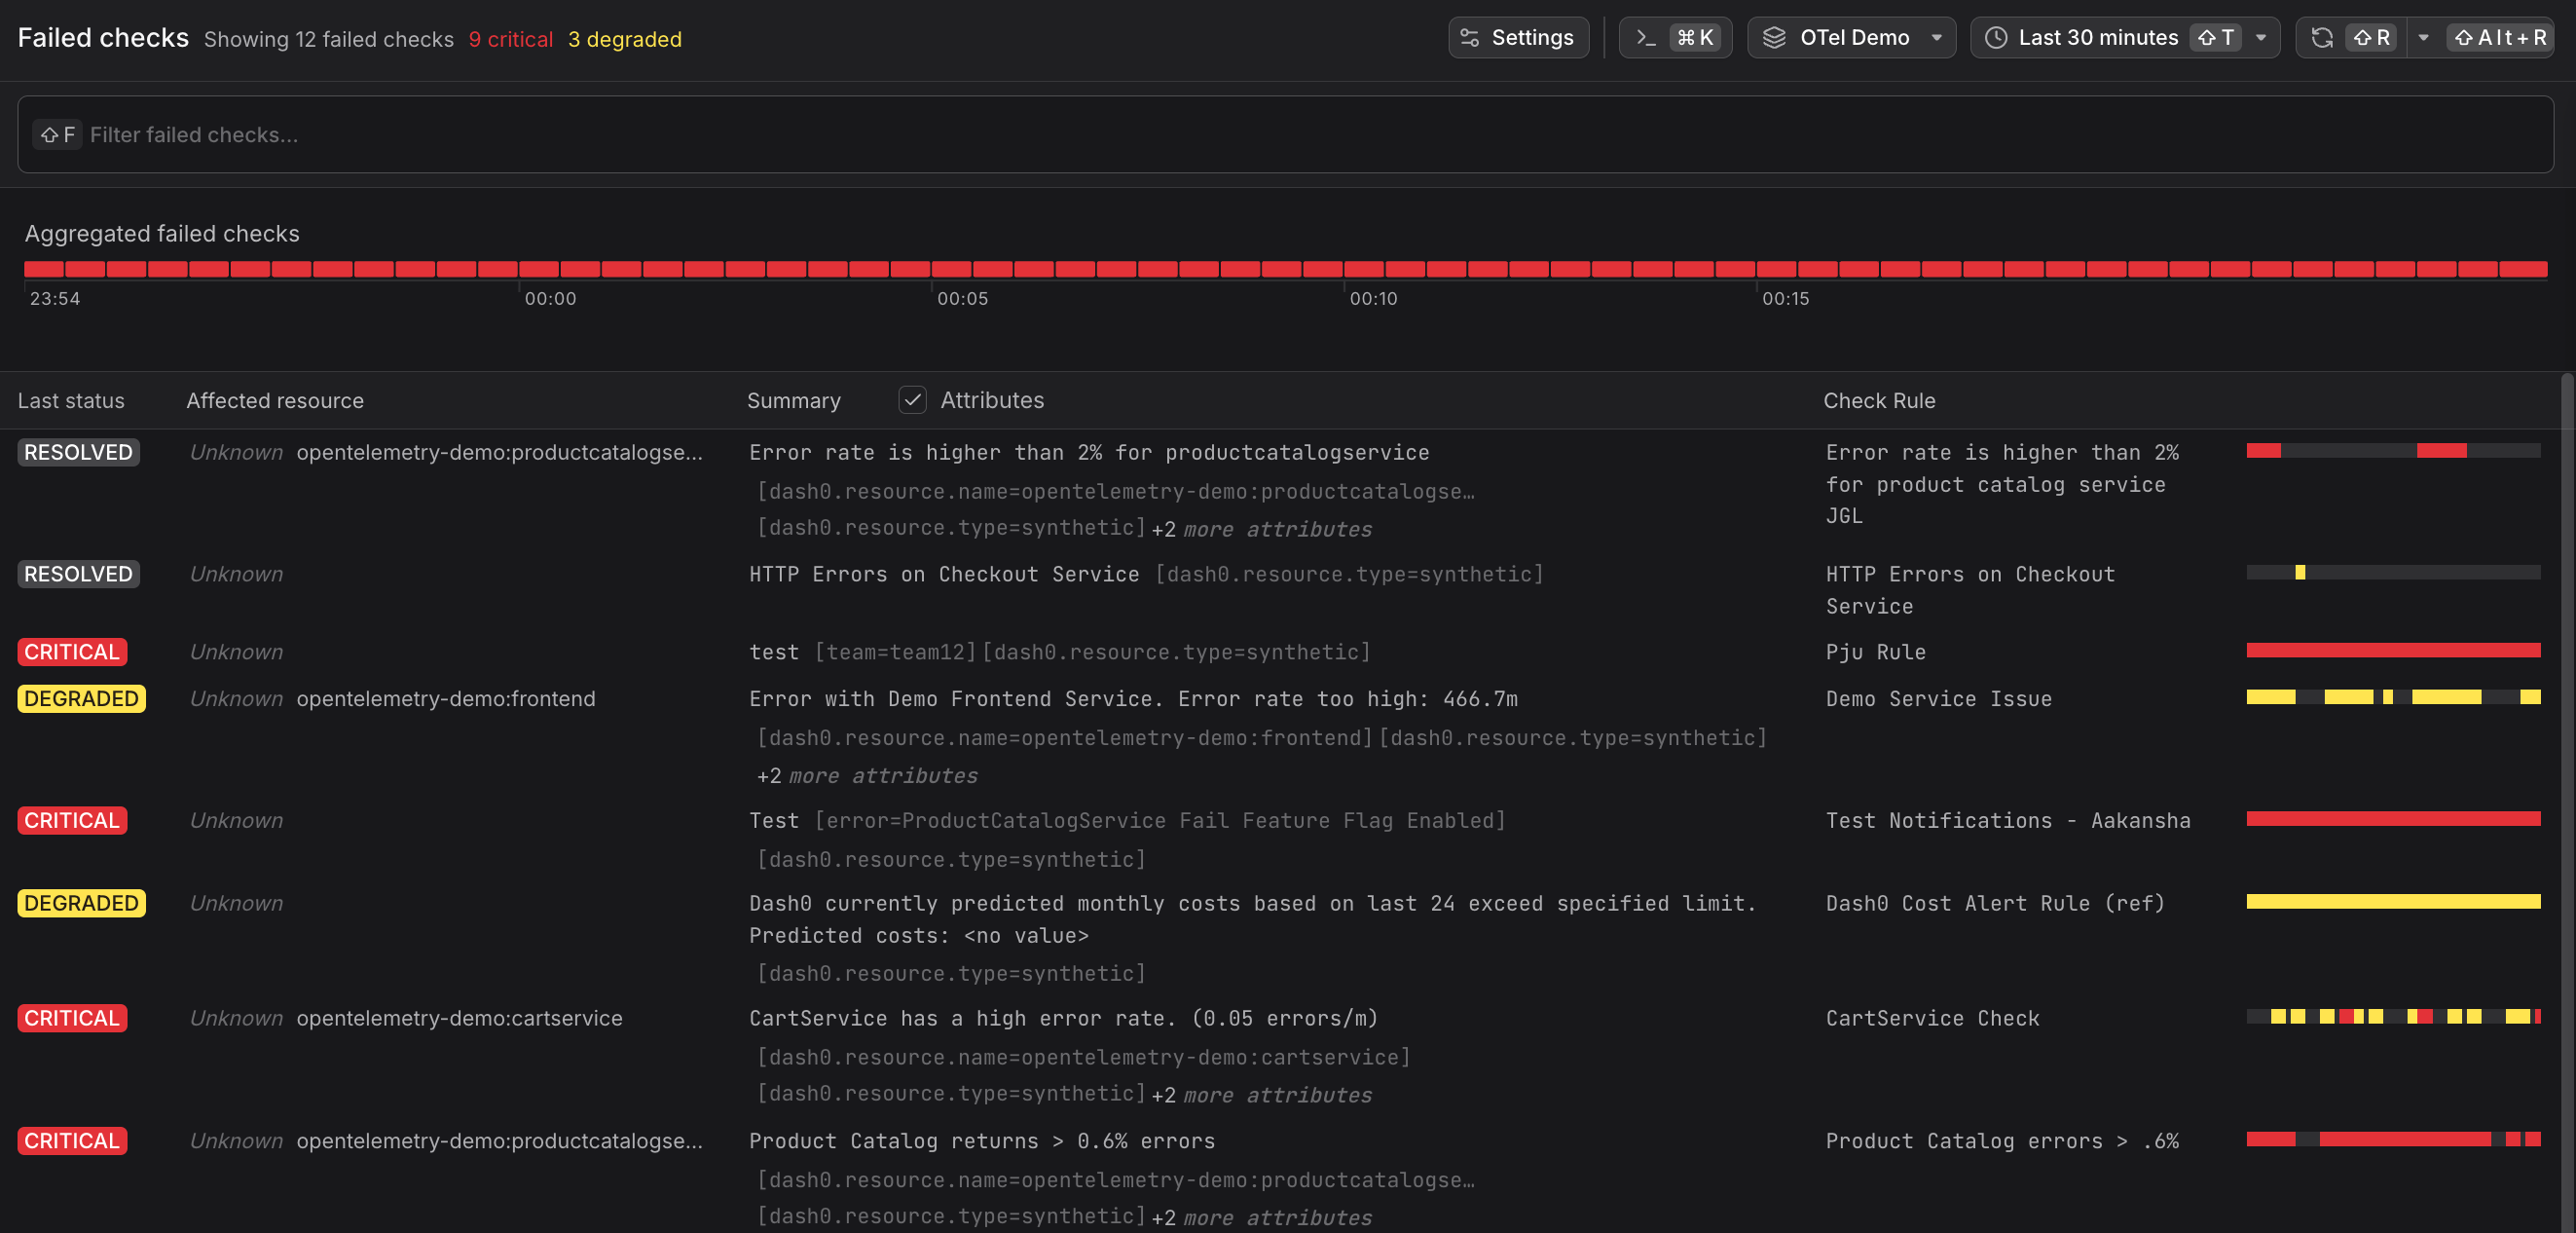Open the command palette terminal icon
Screen dimensions: 2576x1233
click(x=1646, y=38)
